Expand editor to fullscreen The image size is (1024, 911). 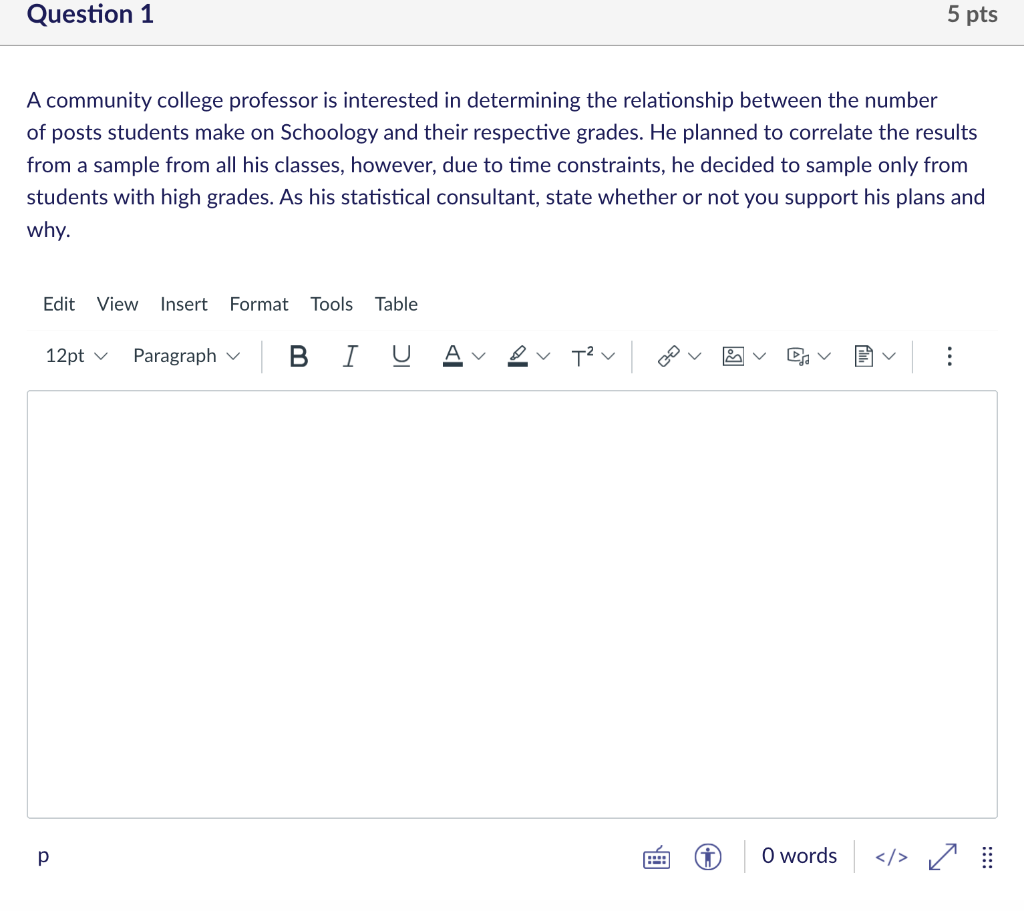click(x=942, y=857)
